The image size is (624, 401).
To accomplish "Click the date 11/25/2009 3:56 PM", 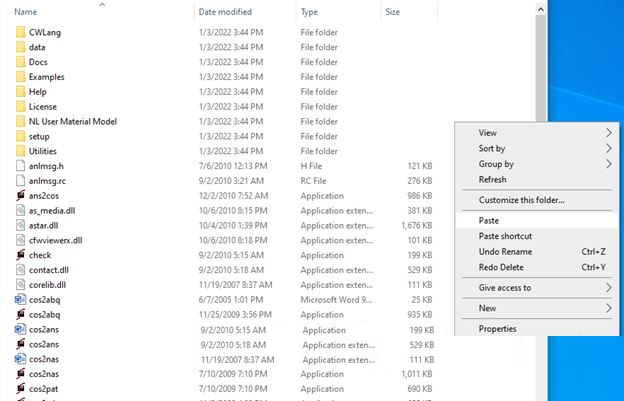I will tap(235, 315).
